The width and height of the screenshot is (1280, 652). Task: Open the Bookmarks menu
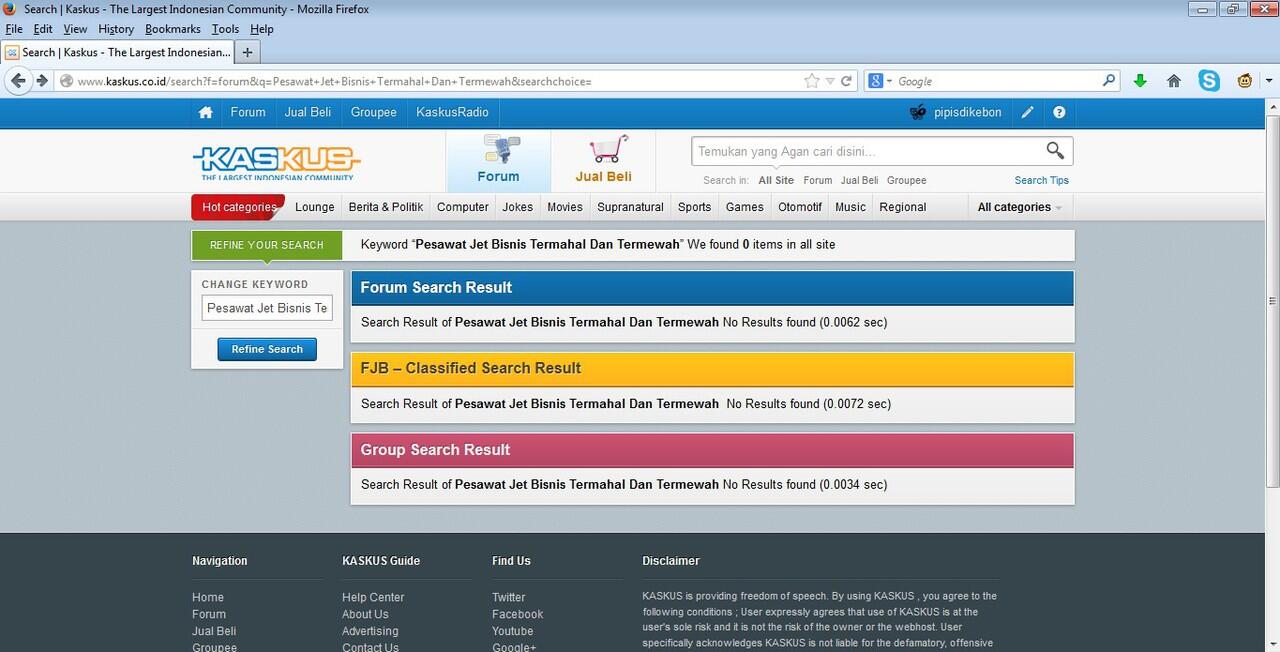tap(173, 29)
